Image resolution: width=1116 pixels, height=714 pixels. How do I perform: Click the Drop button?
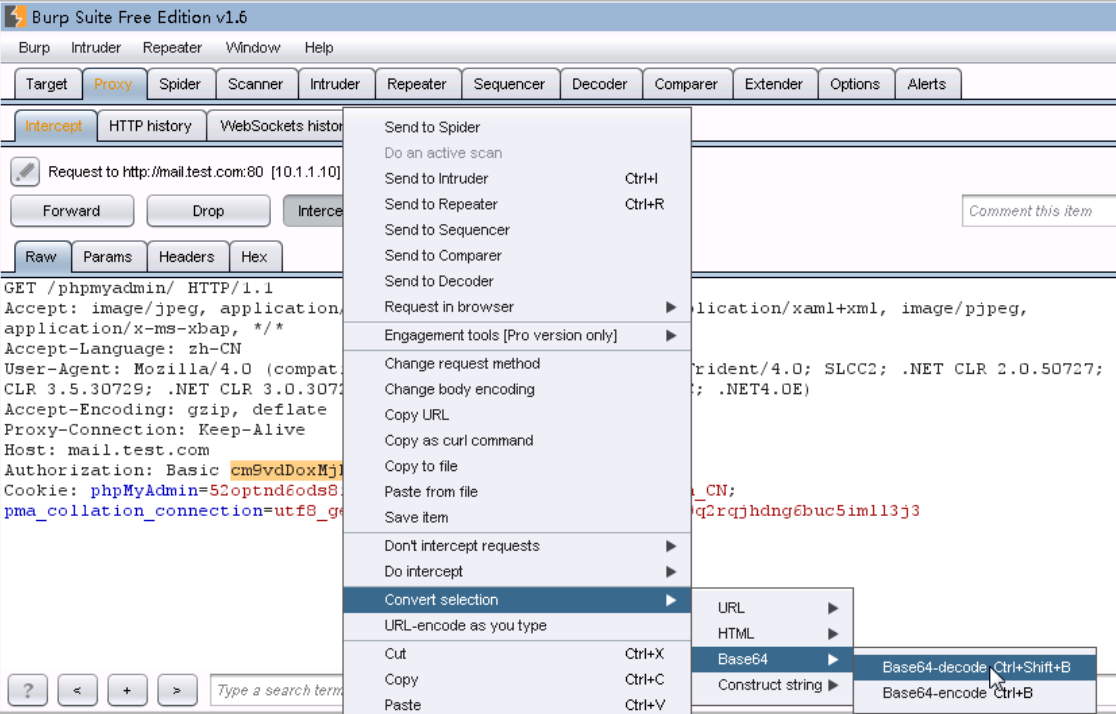click(209, 211)
